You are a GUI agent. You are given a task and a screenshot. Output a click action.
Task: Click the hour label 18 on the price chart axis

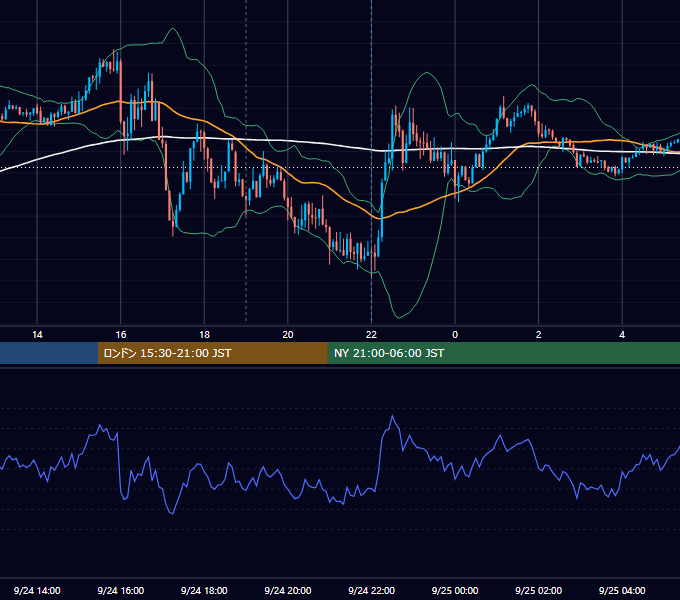click(x=204, y=335)
